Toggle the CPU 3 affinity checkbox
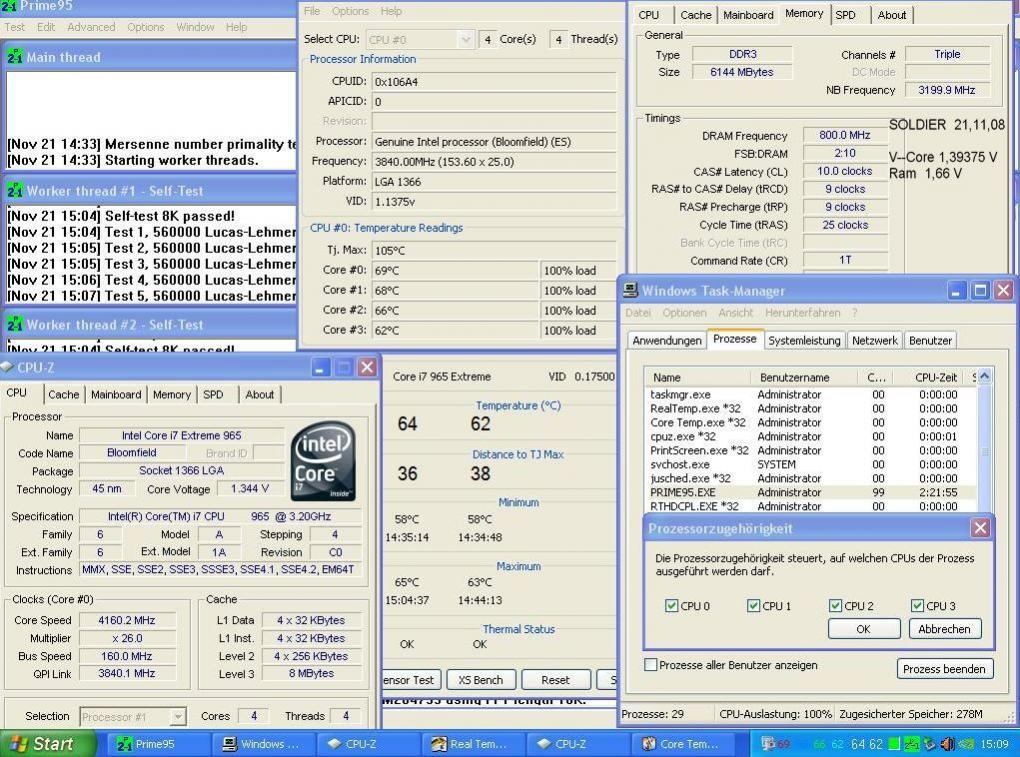 (x=917, y=605)
